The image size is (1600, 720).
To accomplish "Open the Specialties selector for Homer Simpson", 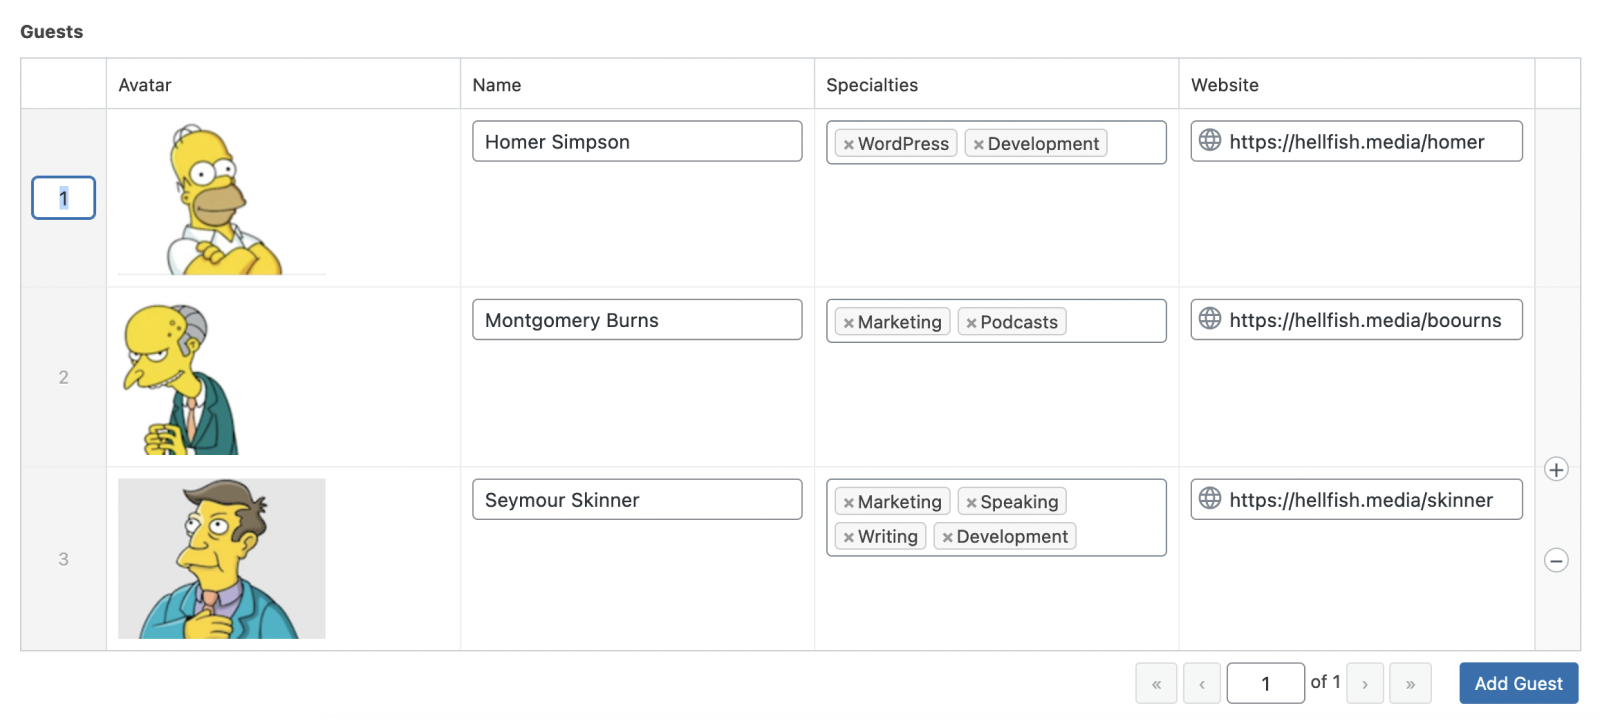I will tap(1130, 142).
